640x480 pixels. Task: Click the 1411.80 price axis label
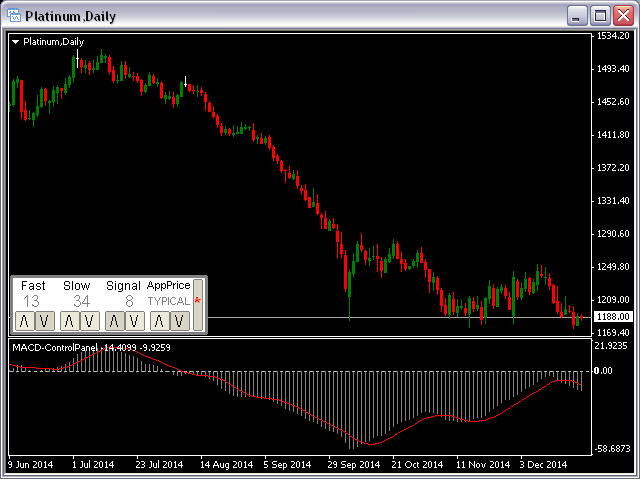click(x=613, y=135)
